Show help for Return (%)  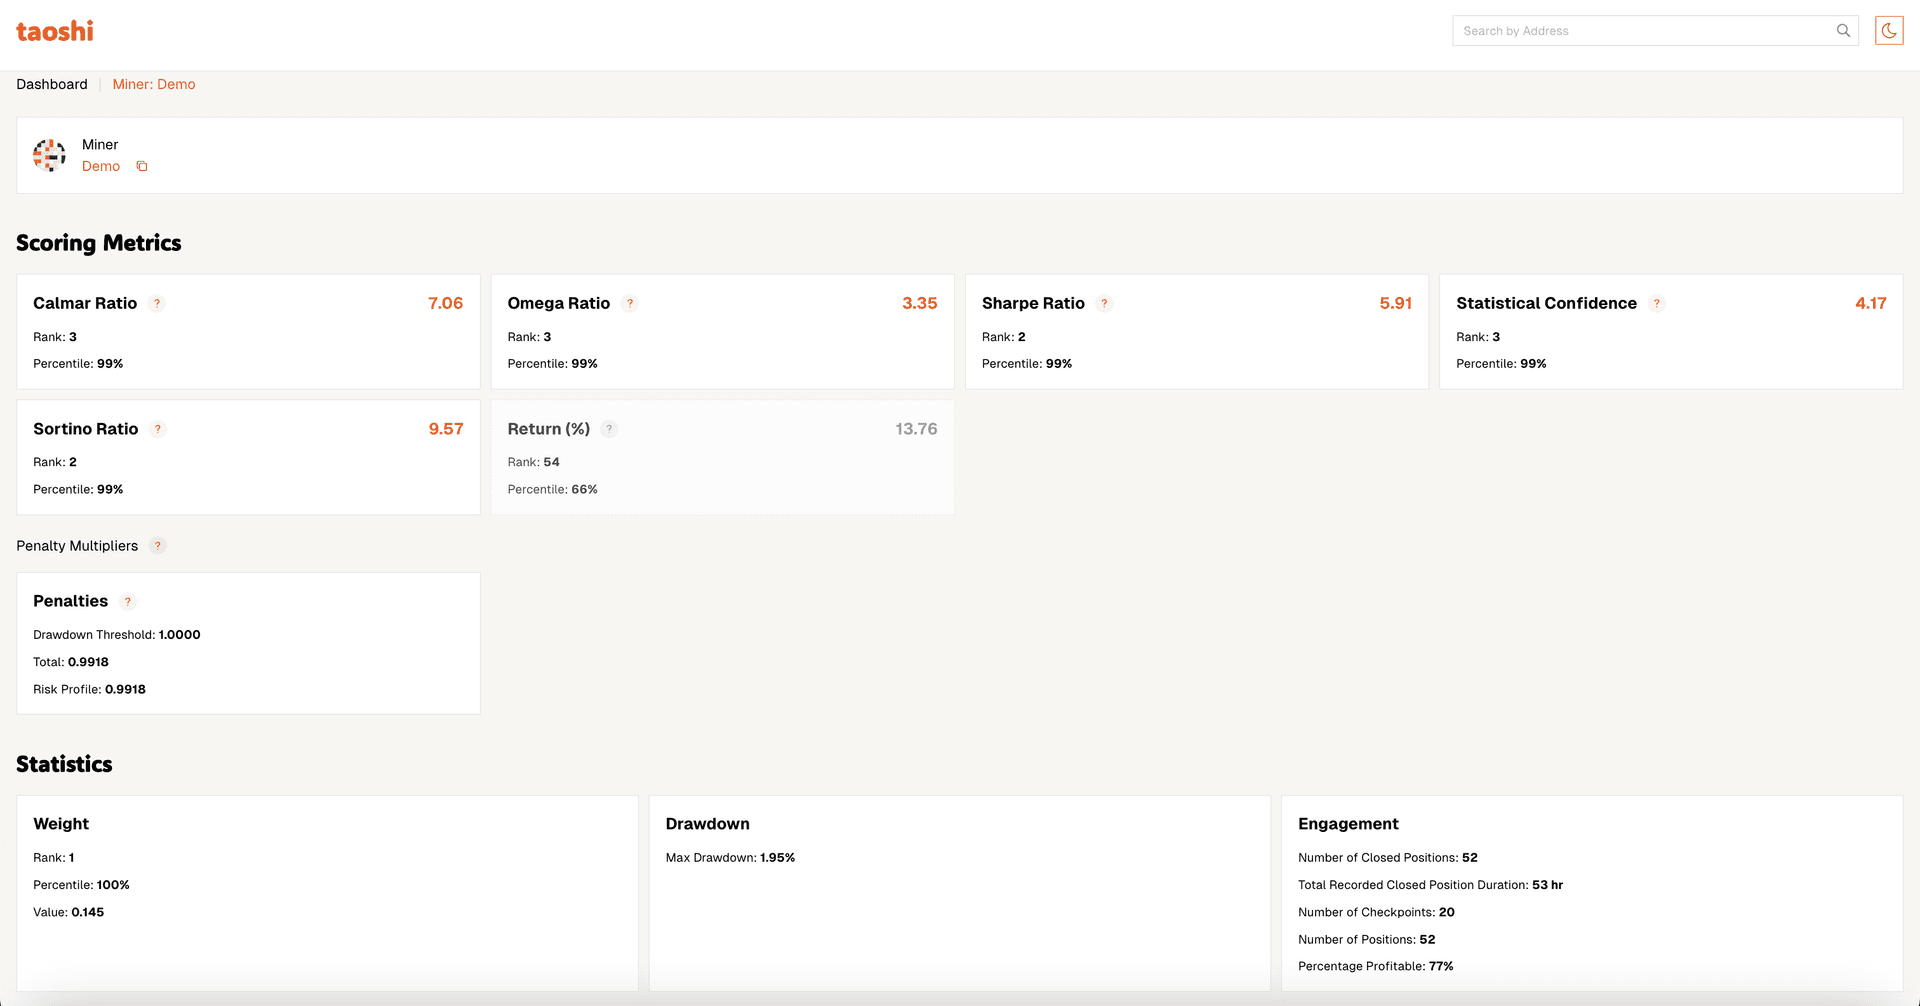tap(609, 429)
